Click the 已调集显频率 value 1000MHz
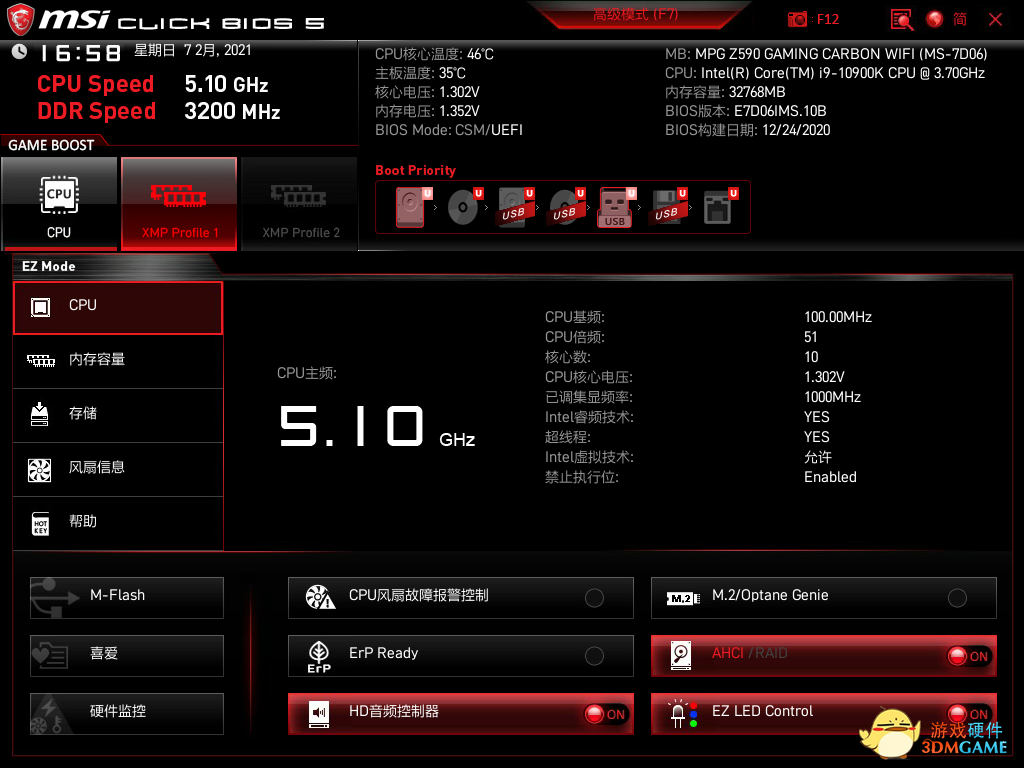Viewport: 1024px width, 768px height. click(832, 397)
